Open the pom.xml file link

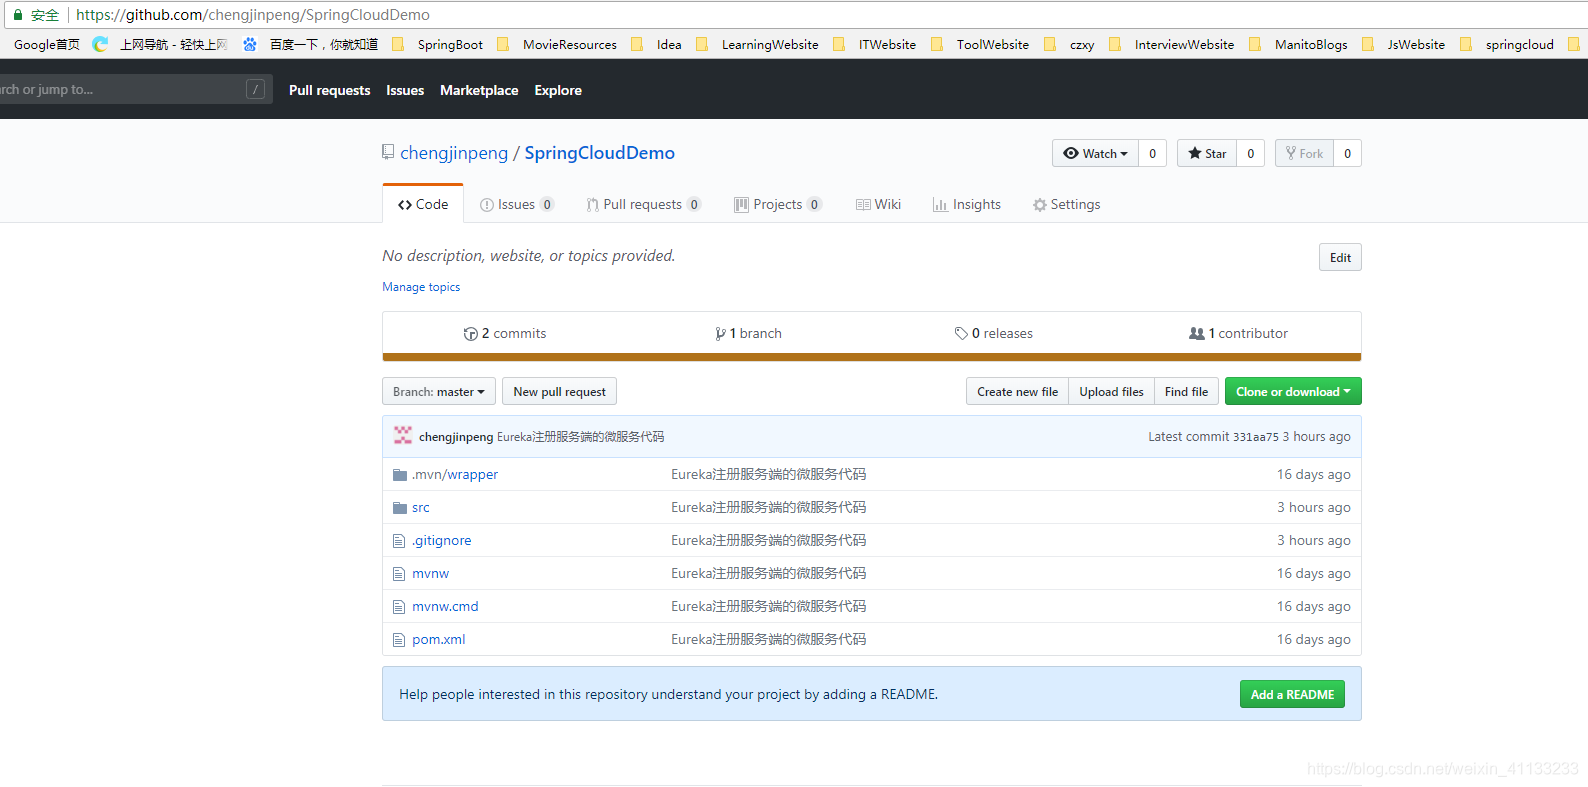pyautogui.click(x=439, y=640)
